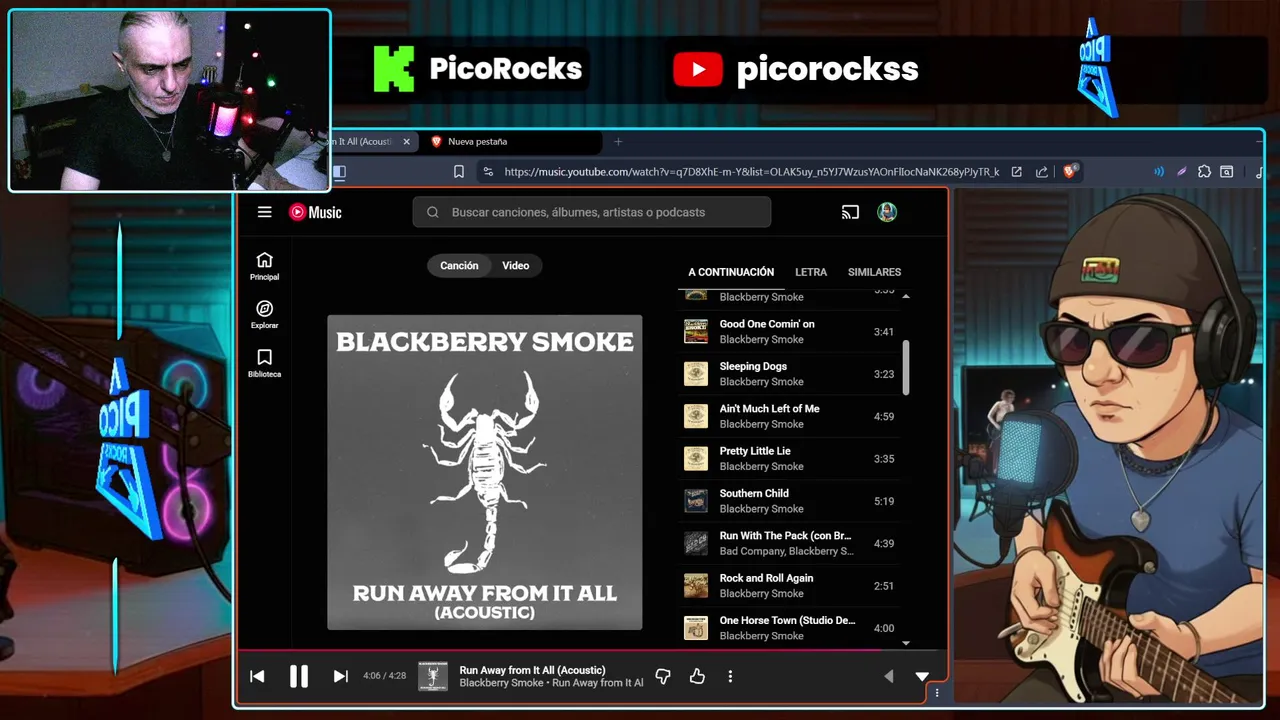Open the A CONTINUACIÓN tab
The width and height of the screenshot is (1280, 720).
731,272
